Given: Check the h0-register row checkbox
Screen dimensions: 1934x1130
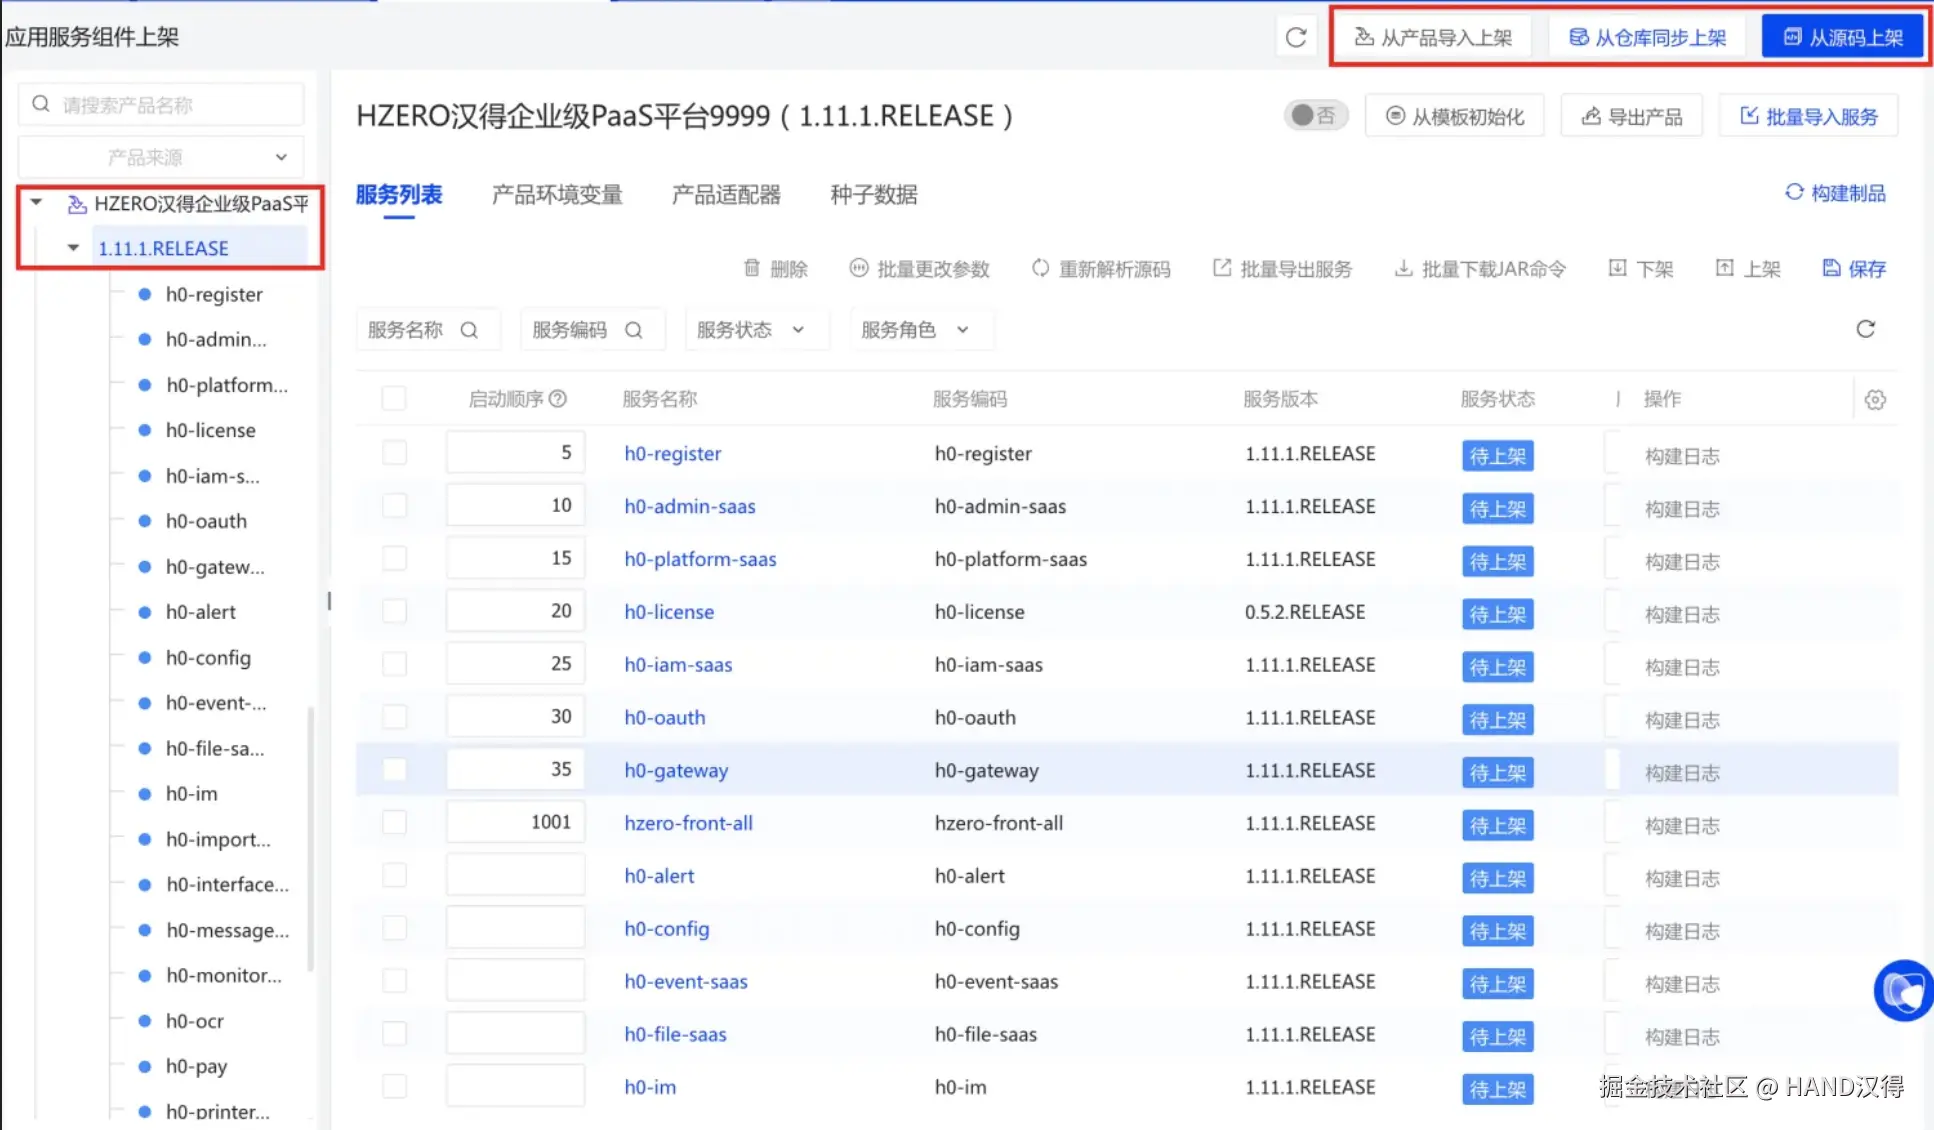Looking at the screenshot, I should click(394, 453).
